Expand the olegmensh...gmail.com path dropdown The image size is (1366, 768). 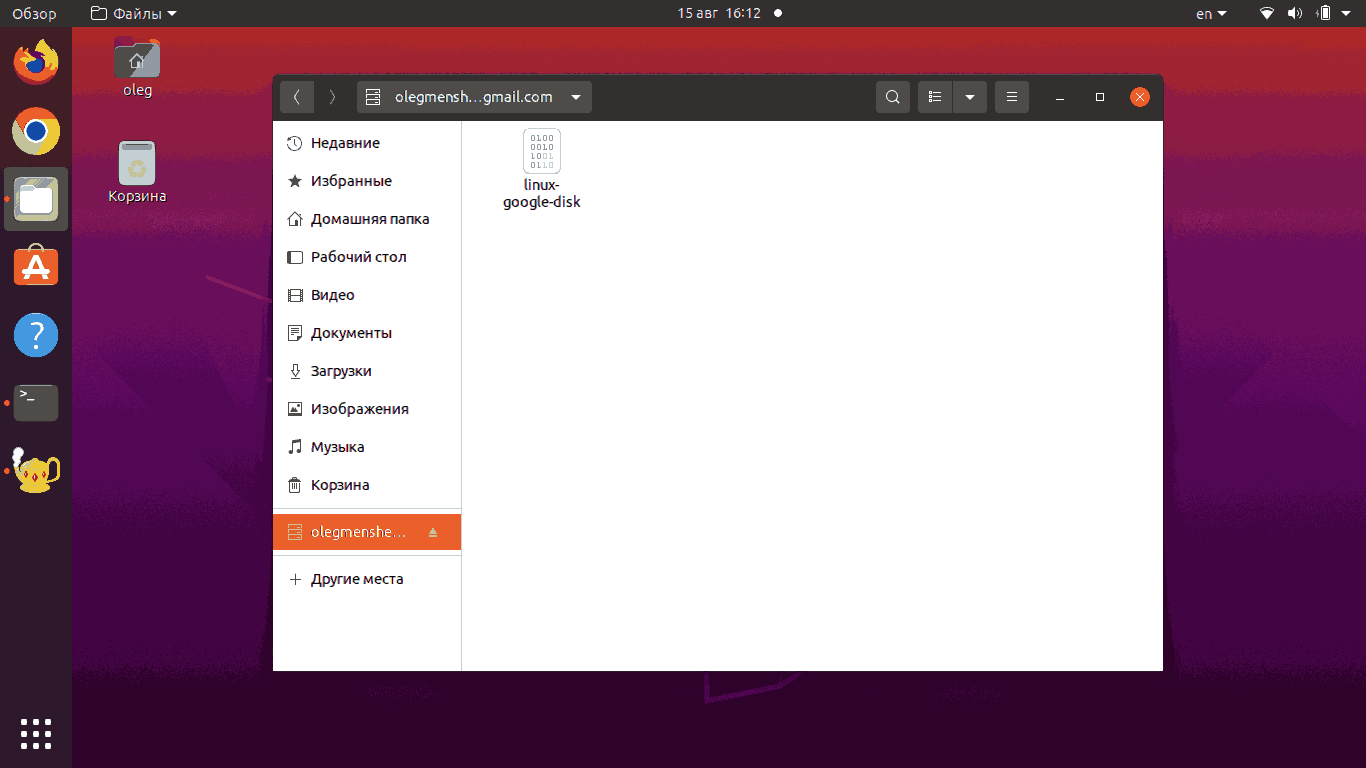[x=575, y=97]
